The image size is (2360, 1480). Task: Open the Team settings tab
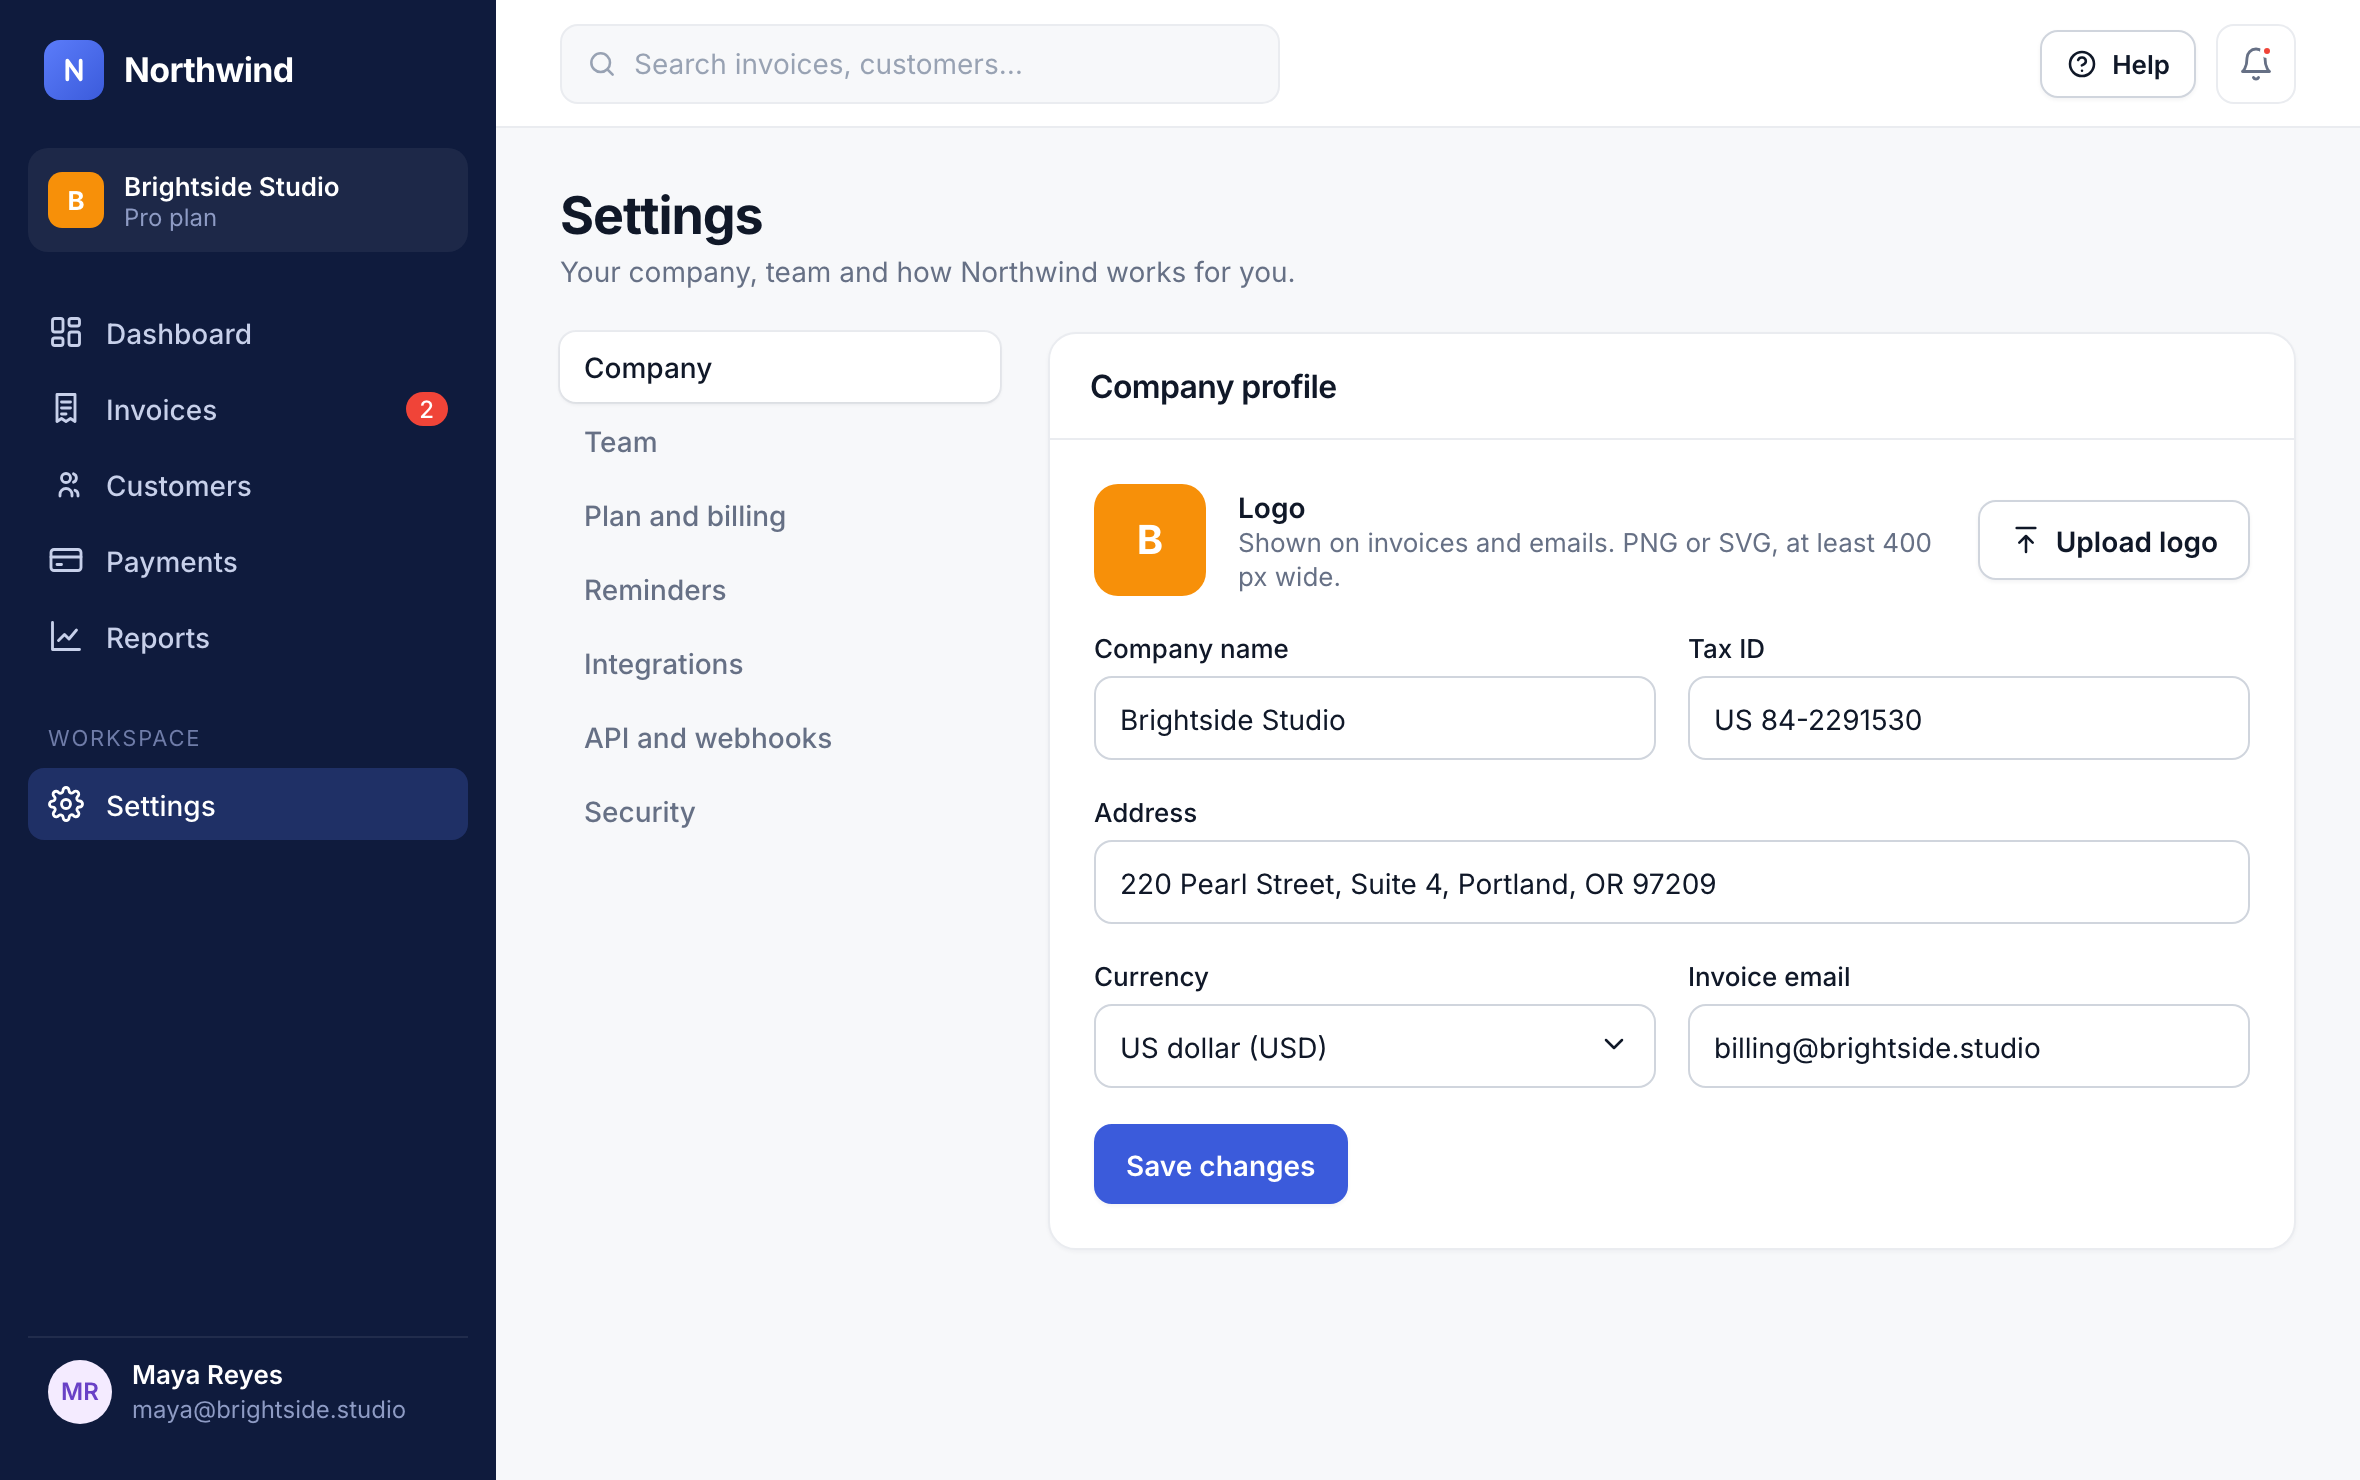tap(780, 442)
